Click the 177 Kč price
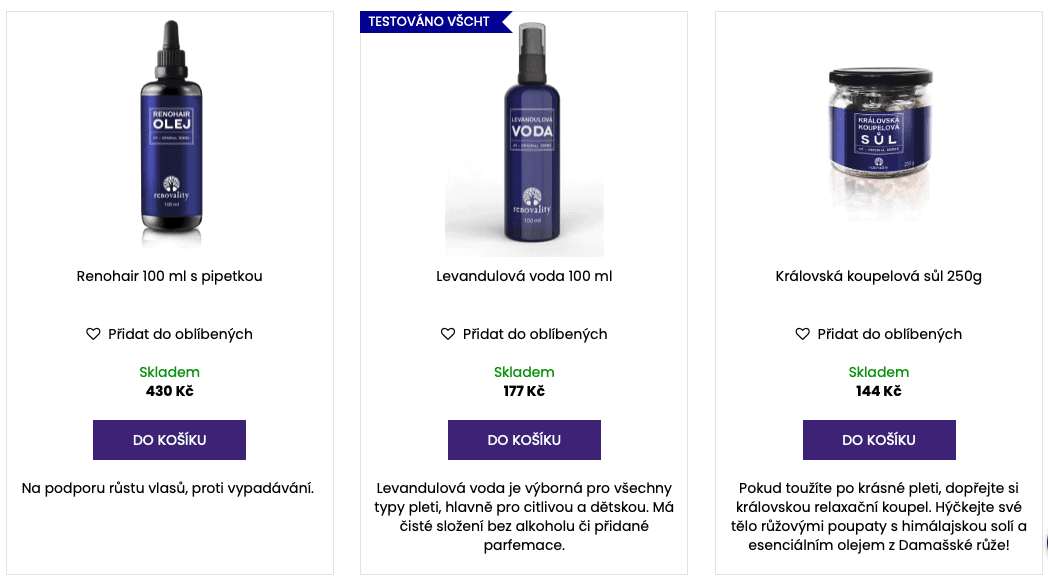This screenshot has height=583, width=1048. (524, 391)
